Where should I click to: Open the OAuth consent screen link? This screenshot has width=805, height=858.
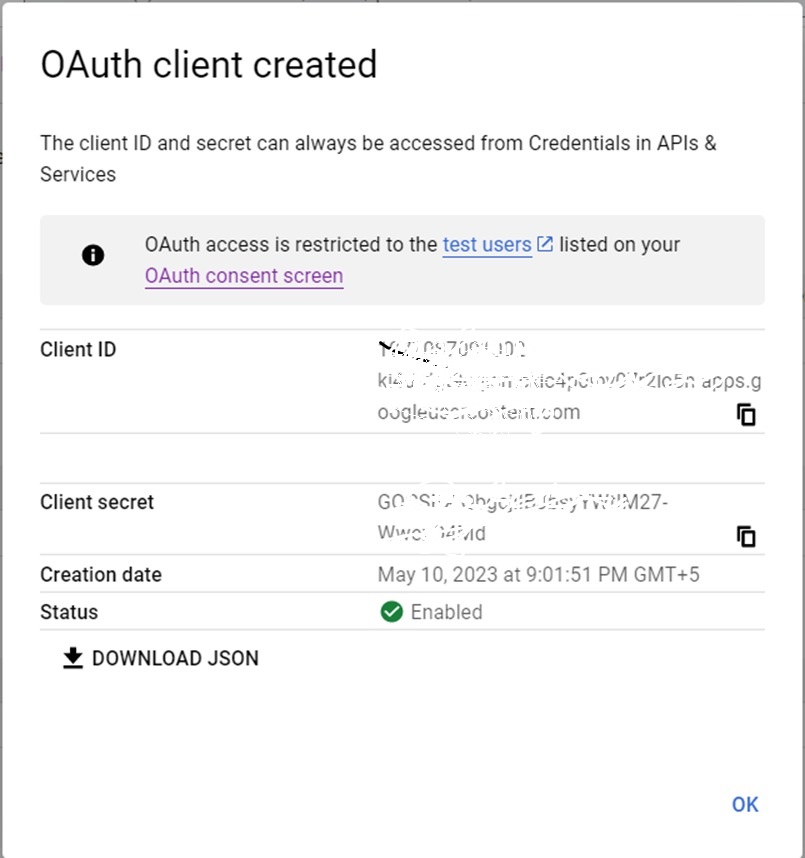[244, 276]
